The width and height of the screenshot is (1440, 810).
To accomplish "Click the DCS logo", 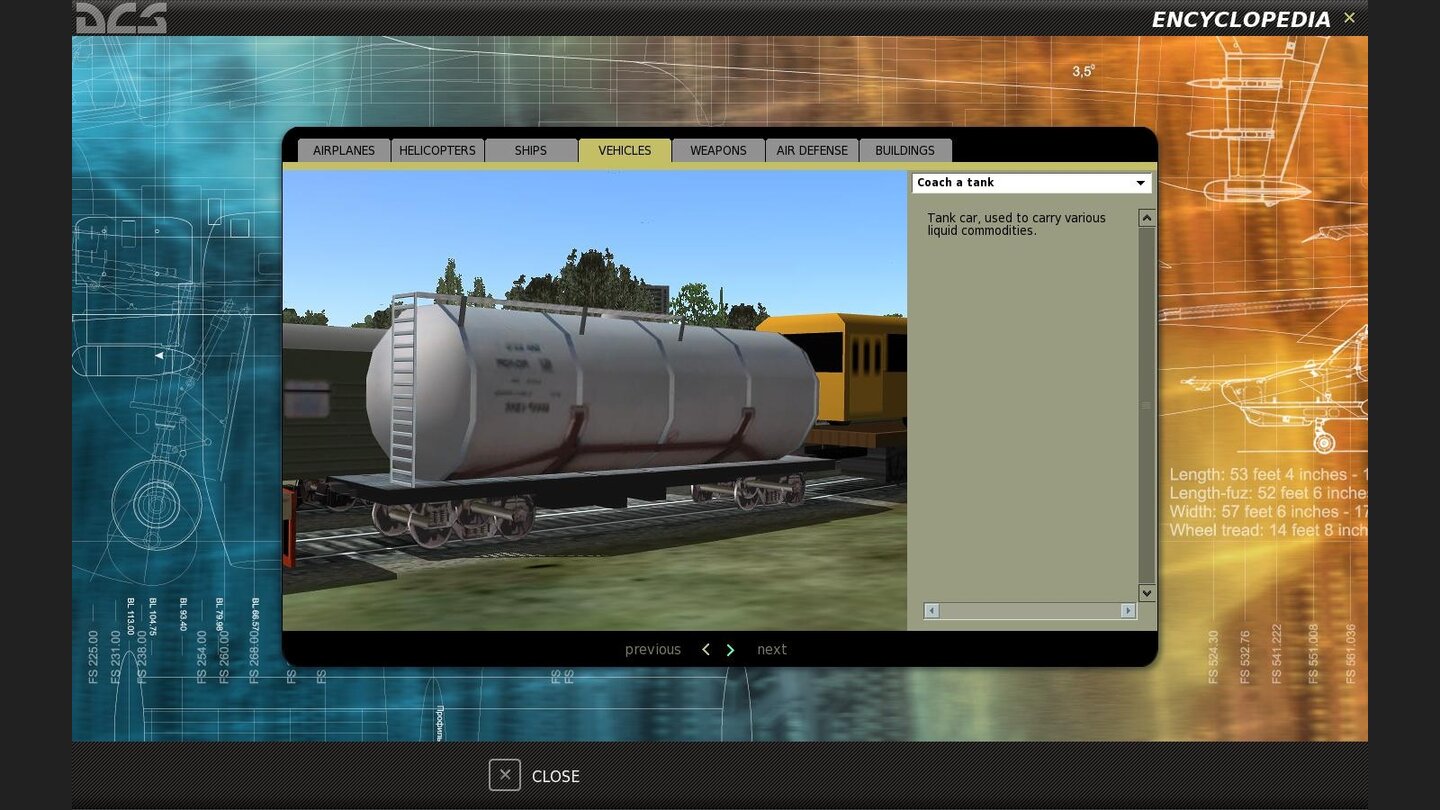I will coord(121,17).
